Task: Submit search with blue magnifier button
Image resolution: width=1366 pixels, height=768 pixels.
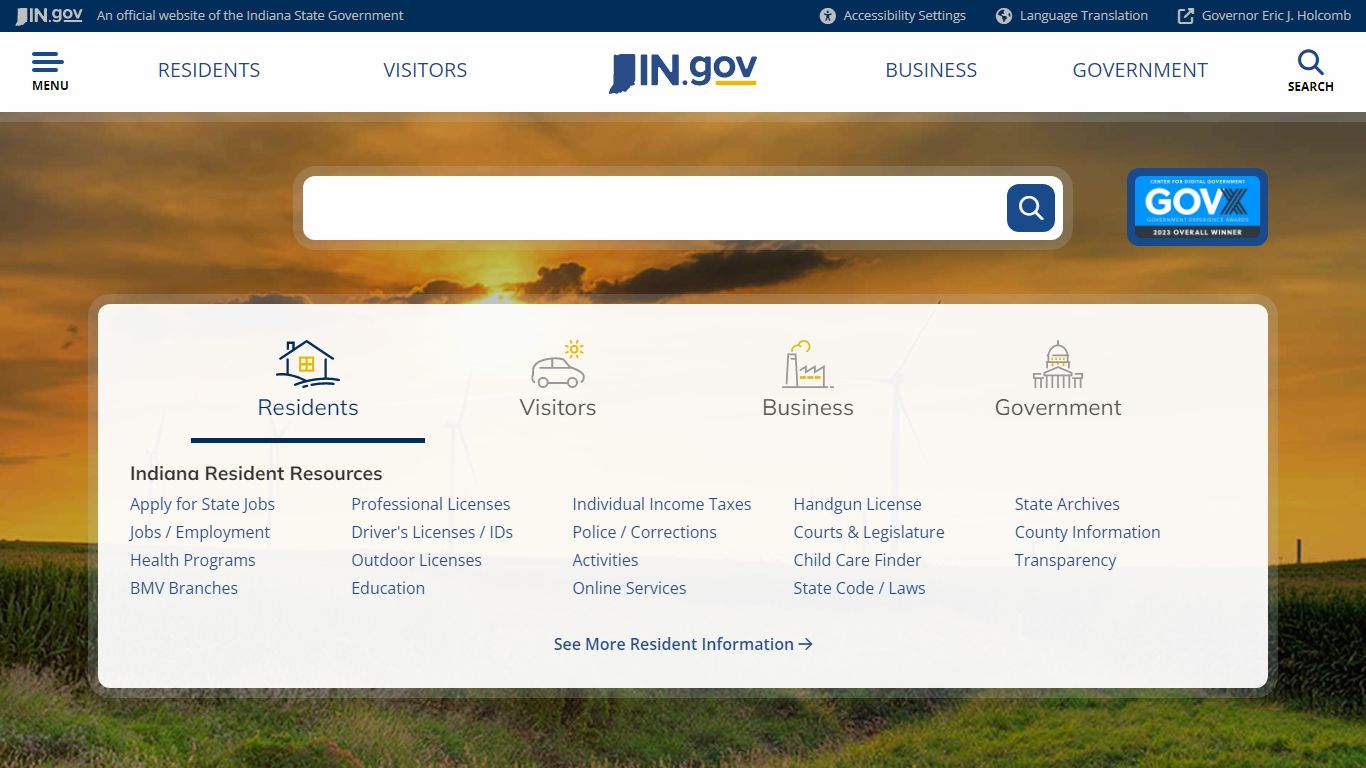Action: (x=1031, y=208)
